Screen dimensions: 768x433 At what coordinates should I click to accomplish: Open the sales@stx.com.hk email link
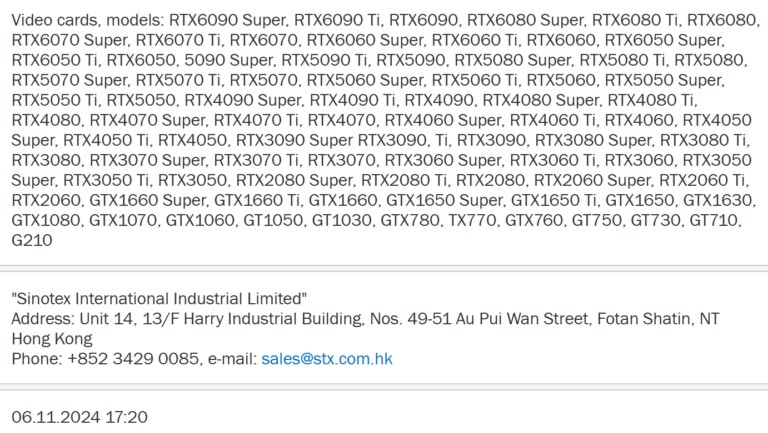[327, 359]
